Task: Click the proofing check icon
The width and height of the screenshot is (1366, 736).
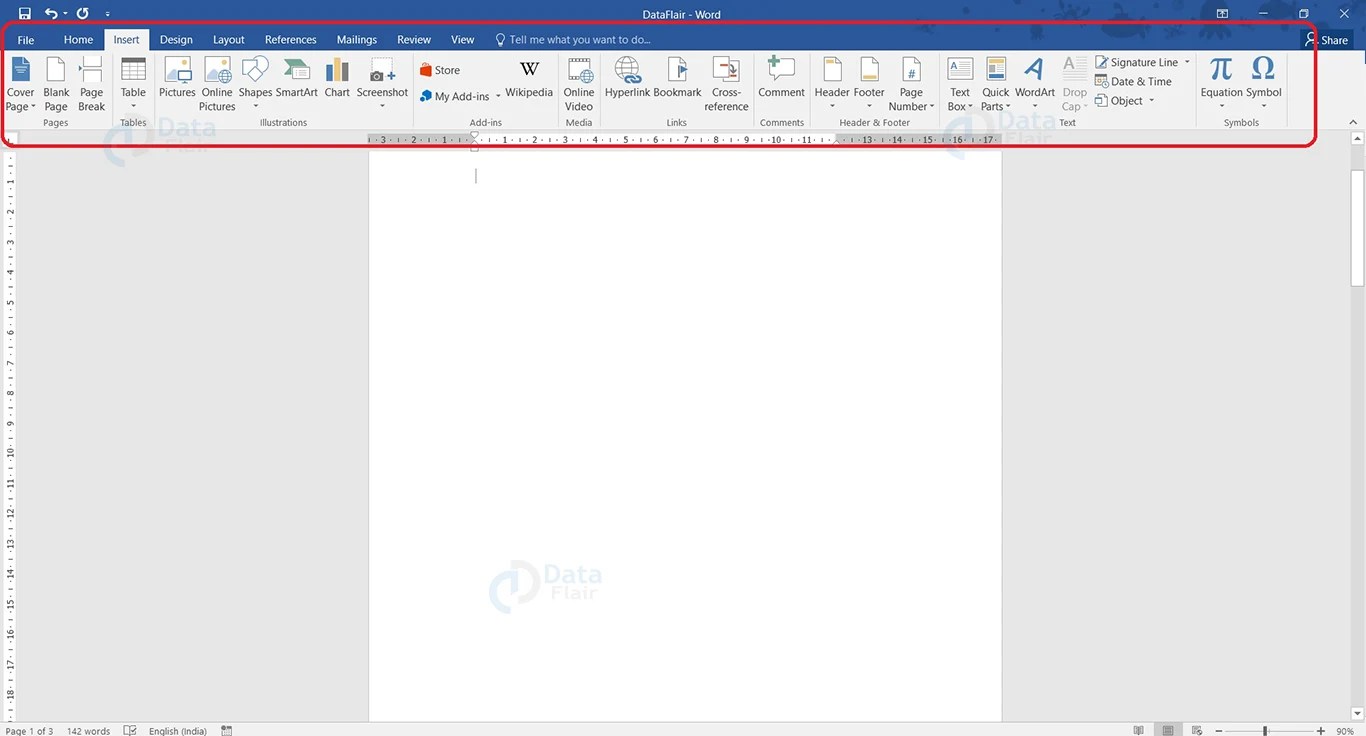Action: [x=130, y=731]
